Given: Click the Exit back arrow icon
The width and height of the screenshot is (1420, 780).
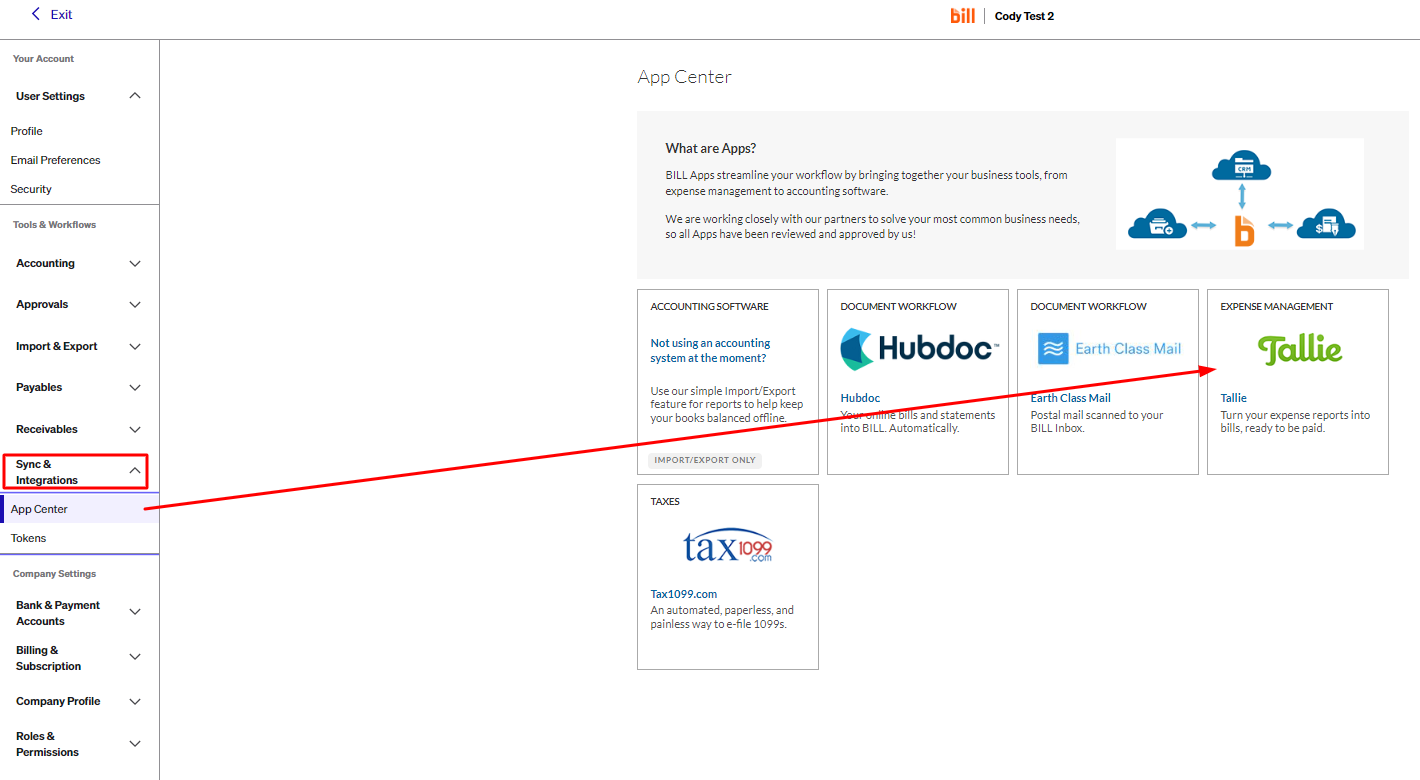Looking at the screenshot, I should [x=37, y=14].
